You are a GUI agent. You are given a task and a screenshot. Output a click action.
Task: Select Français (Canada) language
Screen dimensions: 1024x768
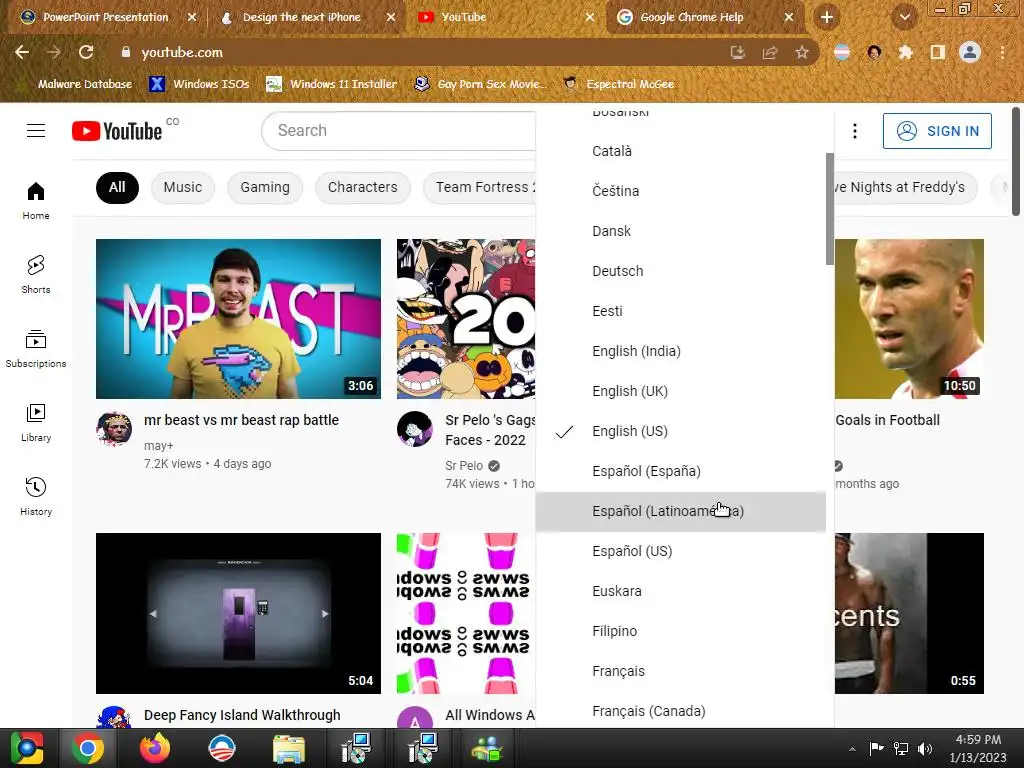tap(680, 711)
